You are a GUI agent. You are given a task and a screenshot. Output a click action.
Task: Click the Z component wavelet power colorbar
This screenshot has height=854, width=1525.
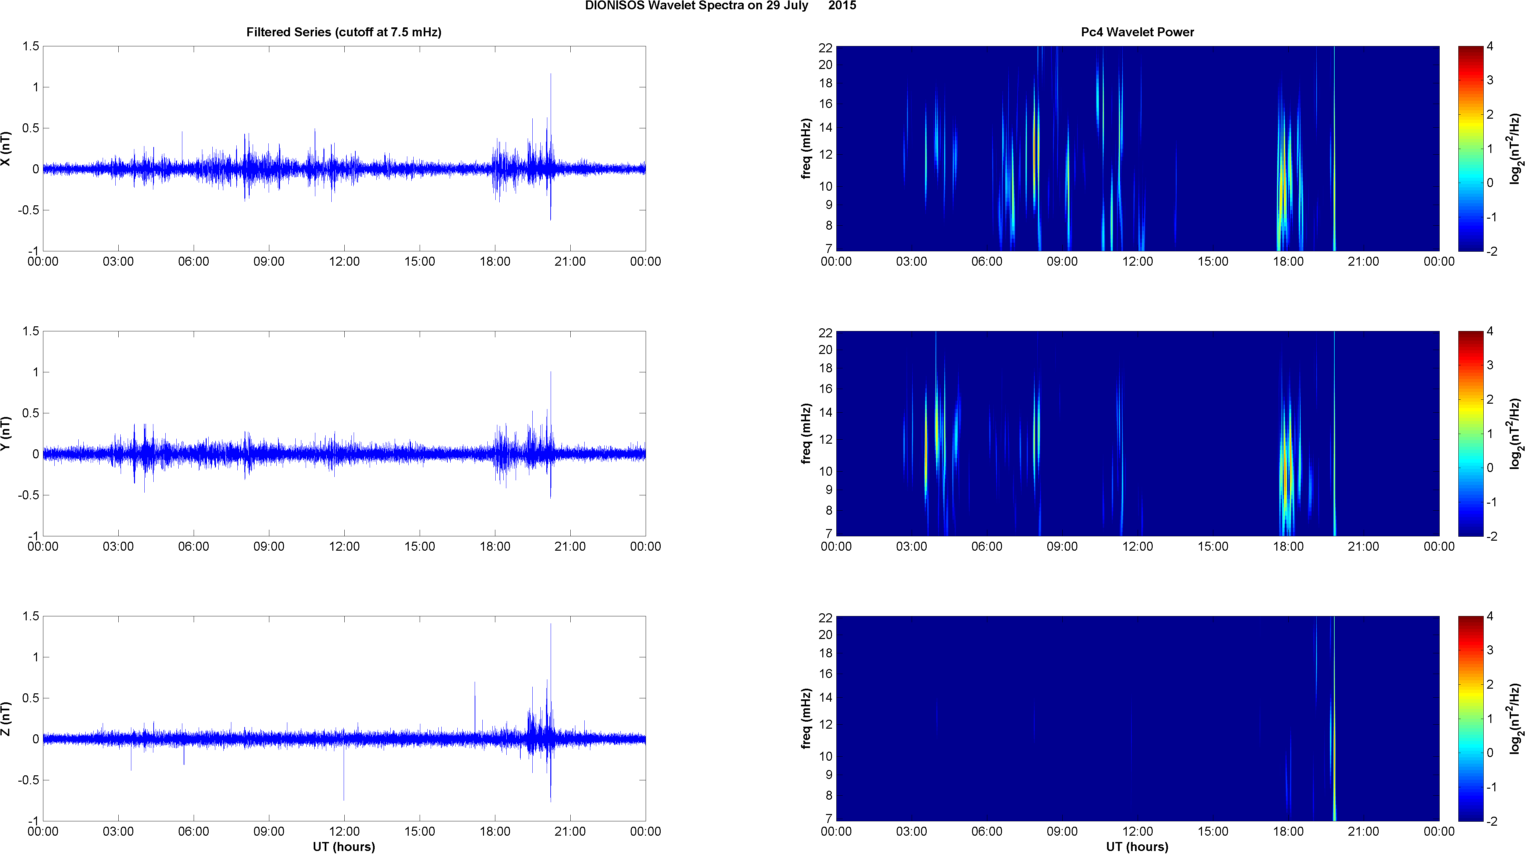[x=1470, y=718]
